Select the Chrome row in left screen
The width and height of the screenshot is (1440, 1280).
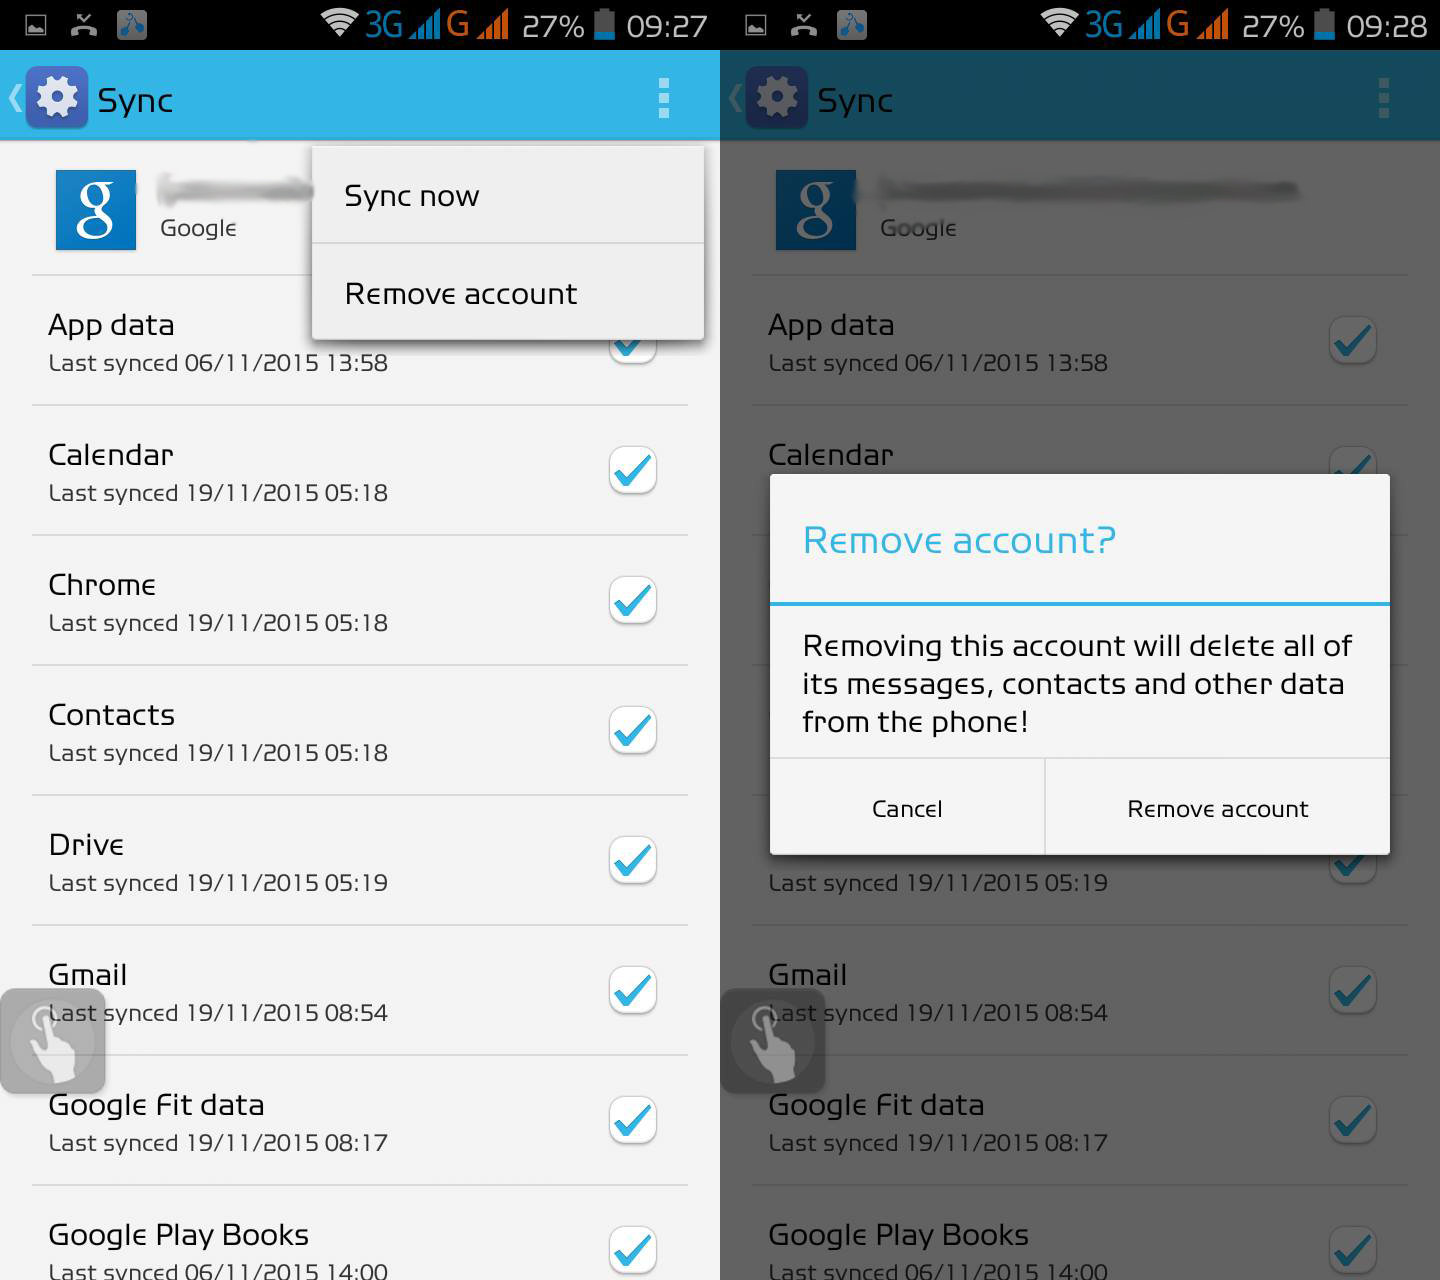(x=360, y=601)
